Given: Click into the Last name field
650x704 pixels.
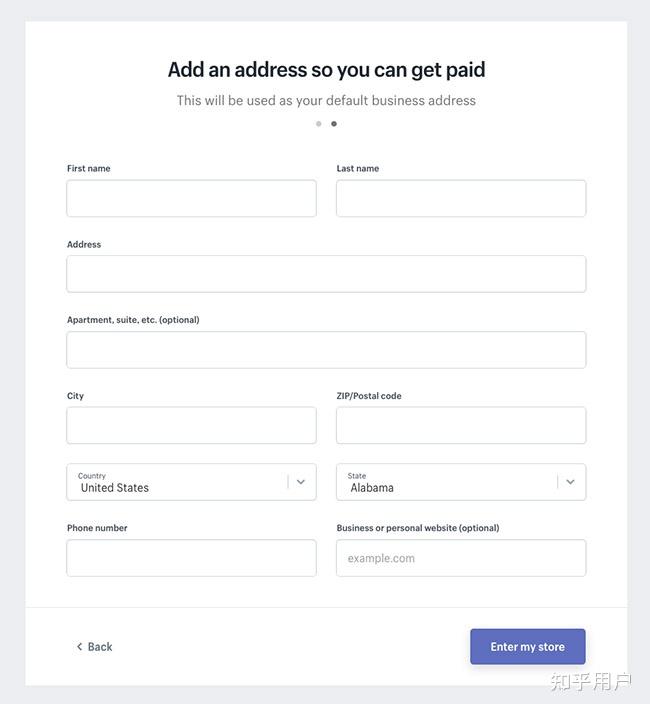Looking at the screenshot, I should [461, 199].
